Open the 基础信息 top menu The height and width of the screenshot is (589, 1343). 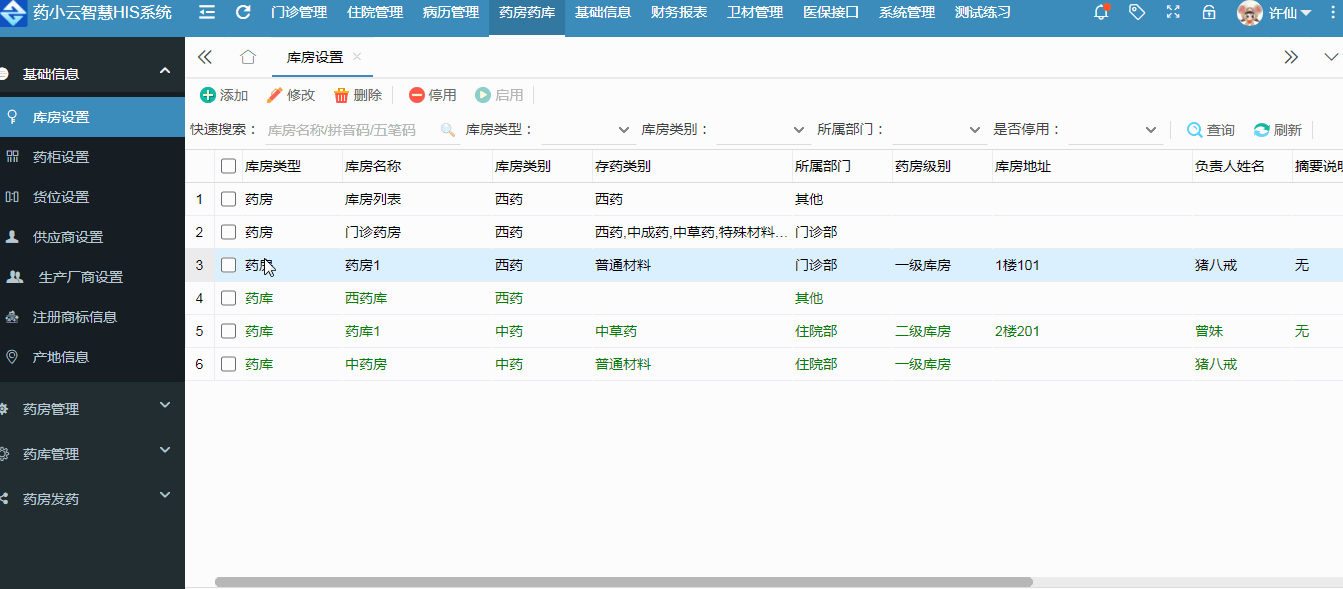[603, 12]
